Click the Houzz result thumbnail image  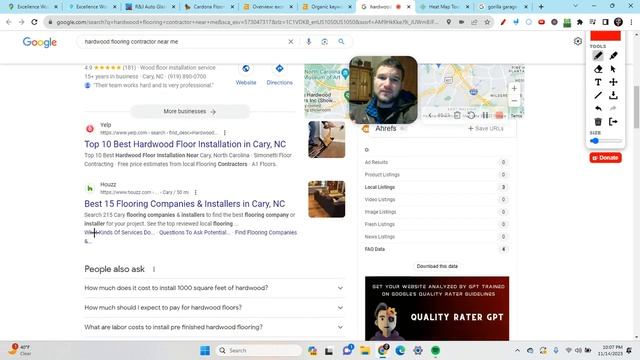[327, 199]
